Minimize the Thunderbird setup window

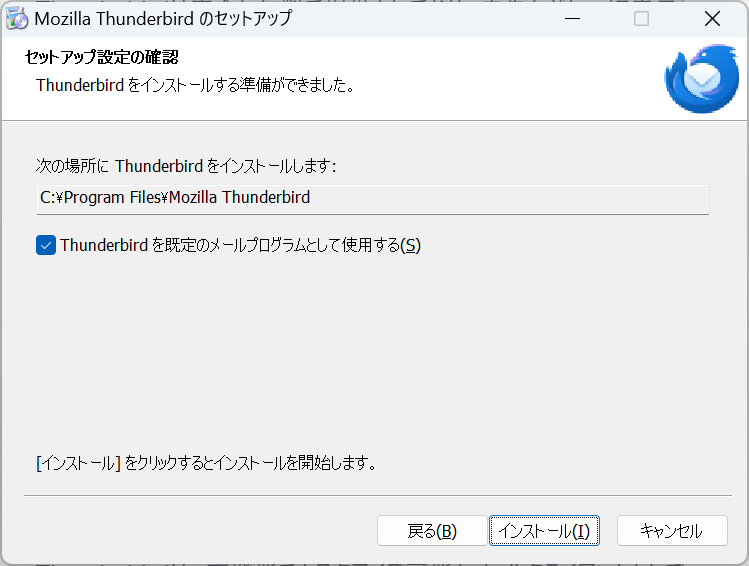click(x=572, y=19)
